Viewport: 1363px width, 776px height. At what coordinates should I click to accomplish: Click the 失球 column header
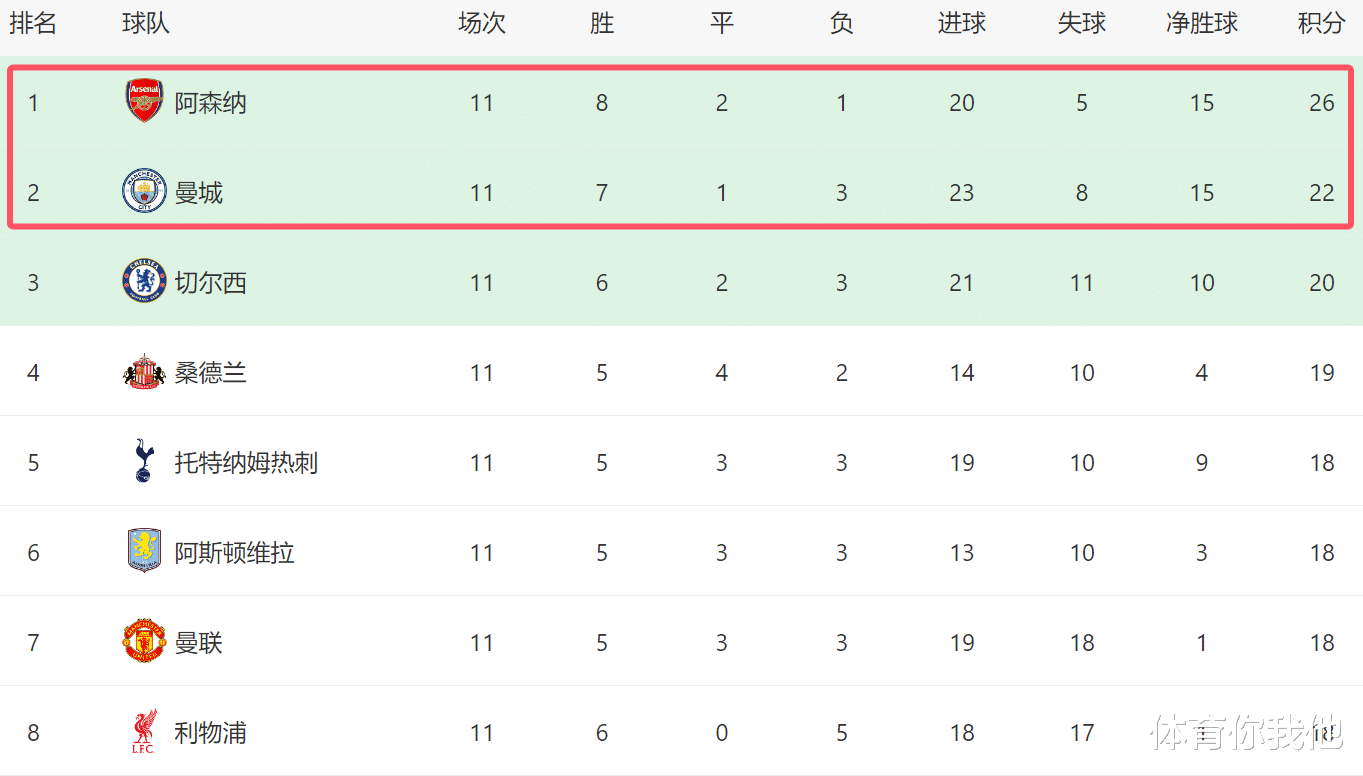(x=1081, y=24)
